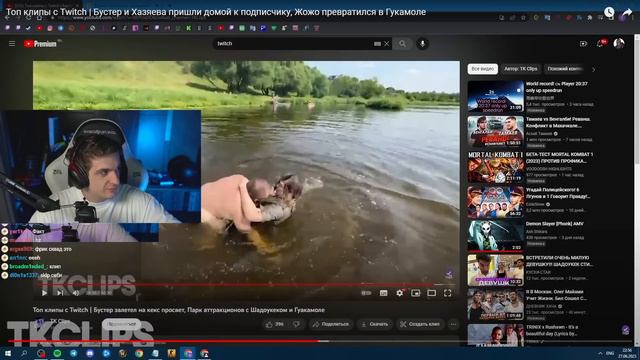Viewport: 640px width, 360px height.
Task: Show more chips with right chevron
Action: coord(593,69)
